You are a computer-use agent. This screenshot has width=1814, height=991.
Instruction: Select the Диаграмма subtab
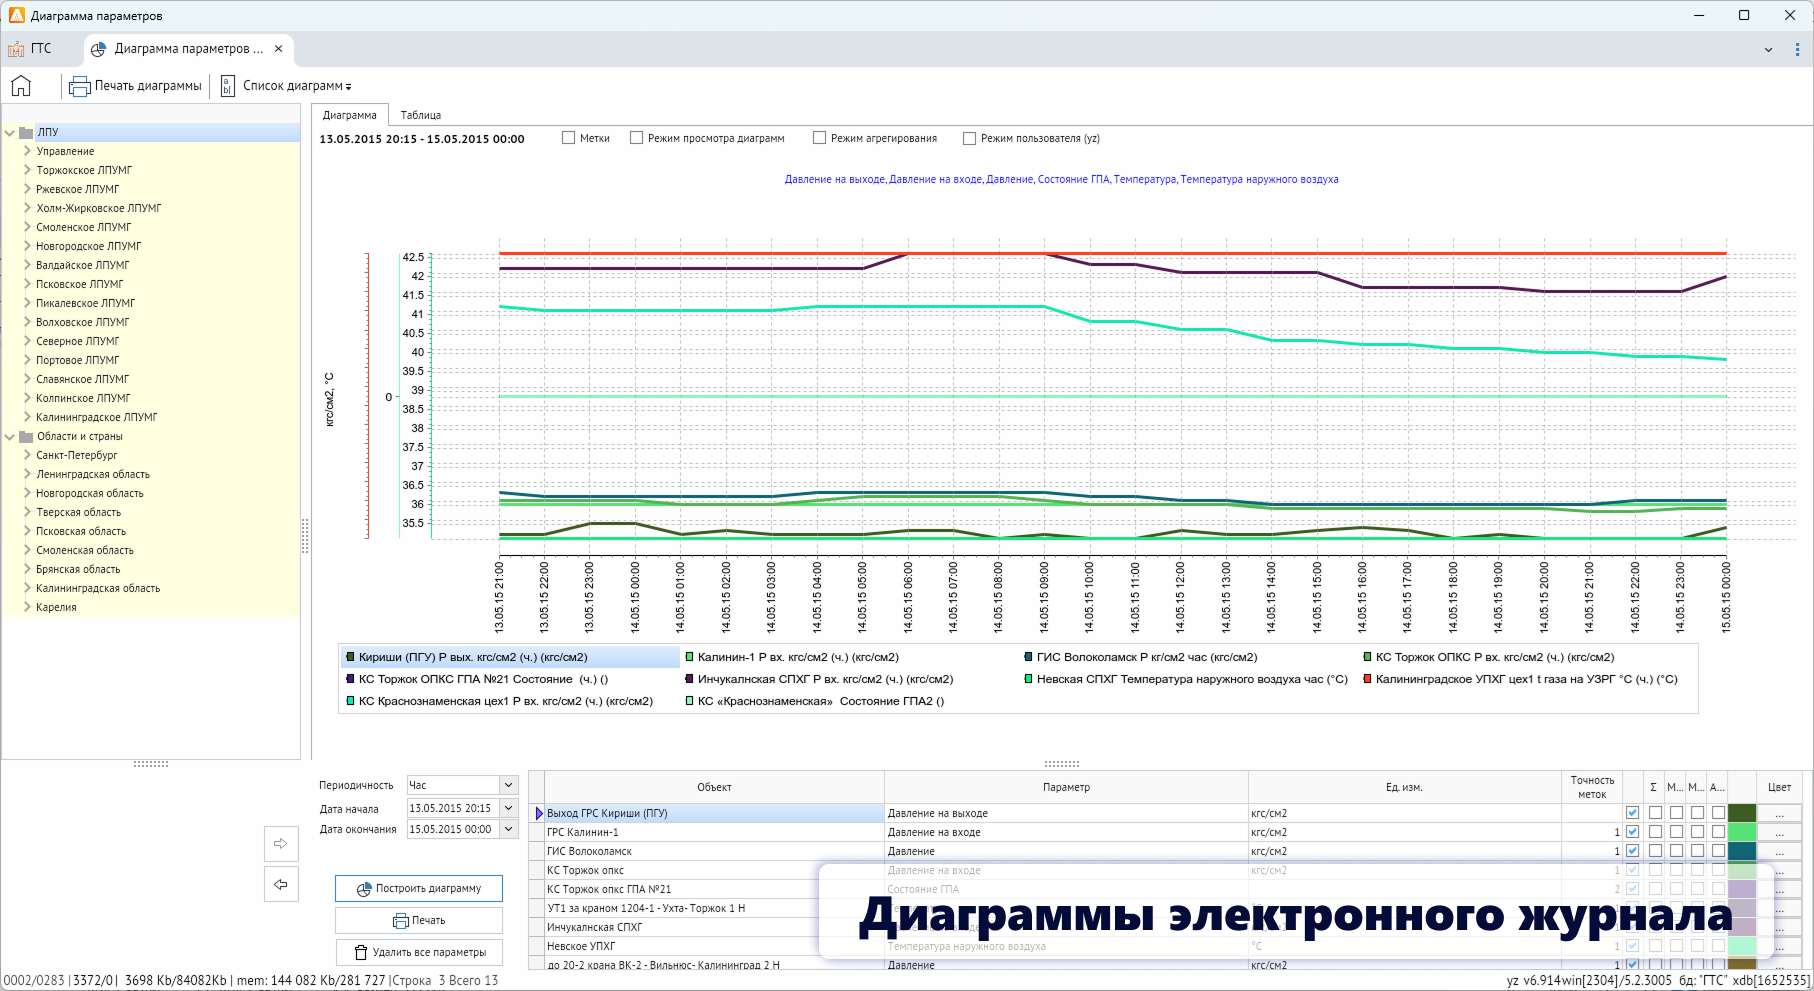(349, 115)
